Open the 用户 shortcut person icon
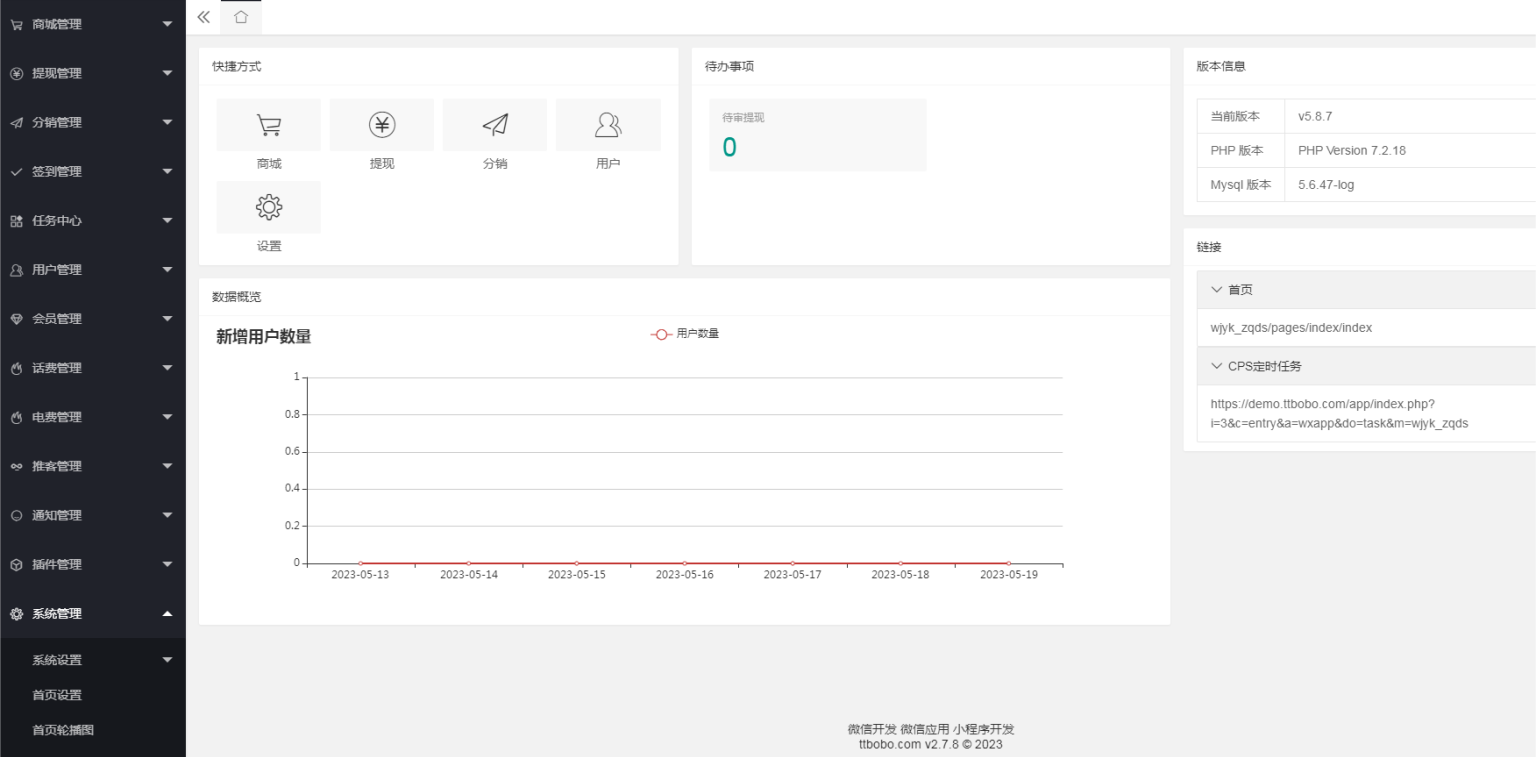This screenshot has height=757, width=1536. 608,125
